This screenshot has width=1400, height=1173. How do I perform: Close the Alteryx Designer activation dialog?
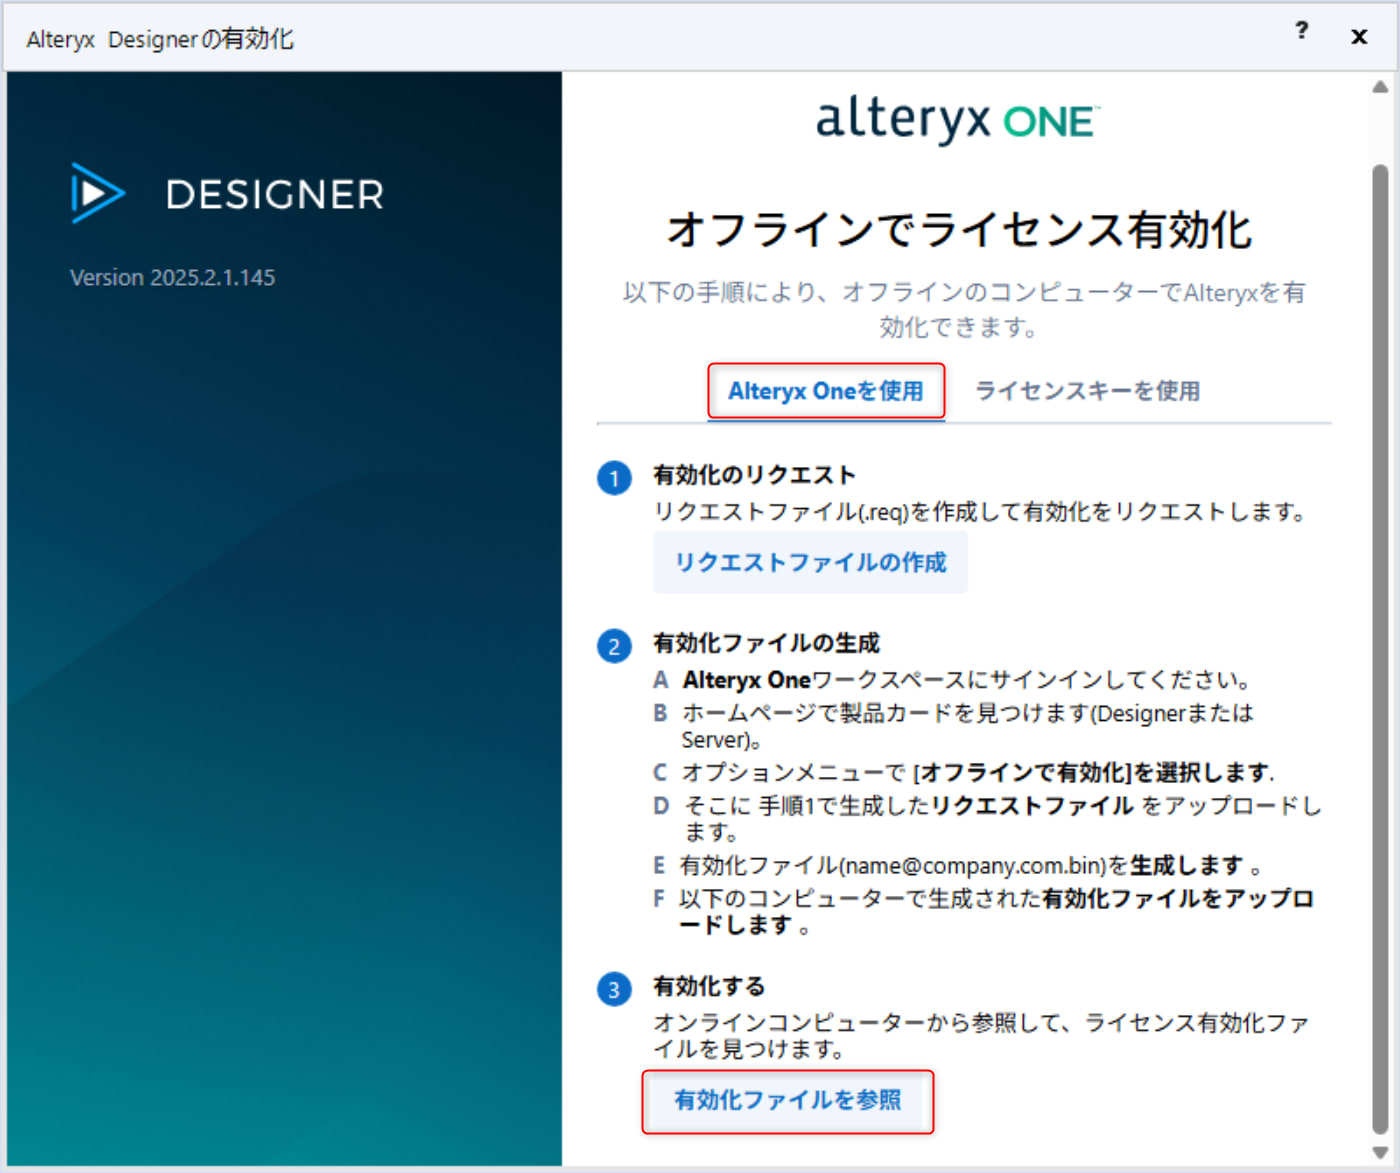(1359, 37)
